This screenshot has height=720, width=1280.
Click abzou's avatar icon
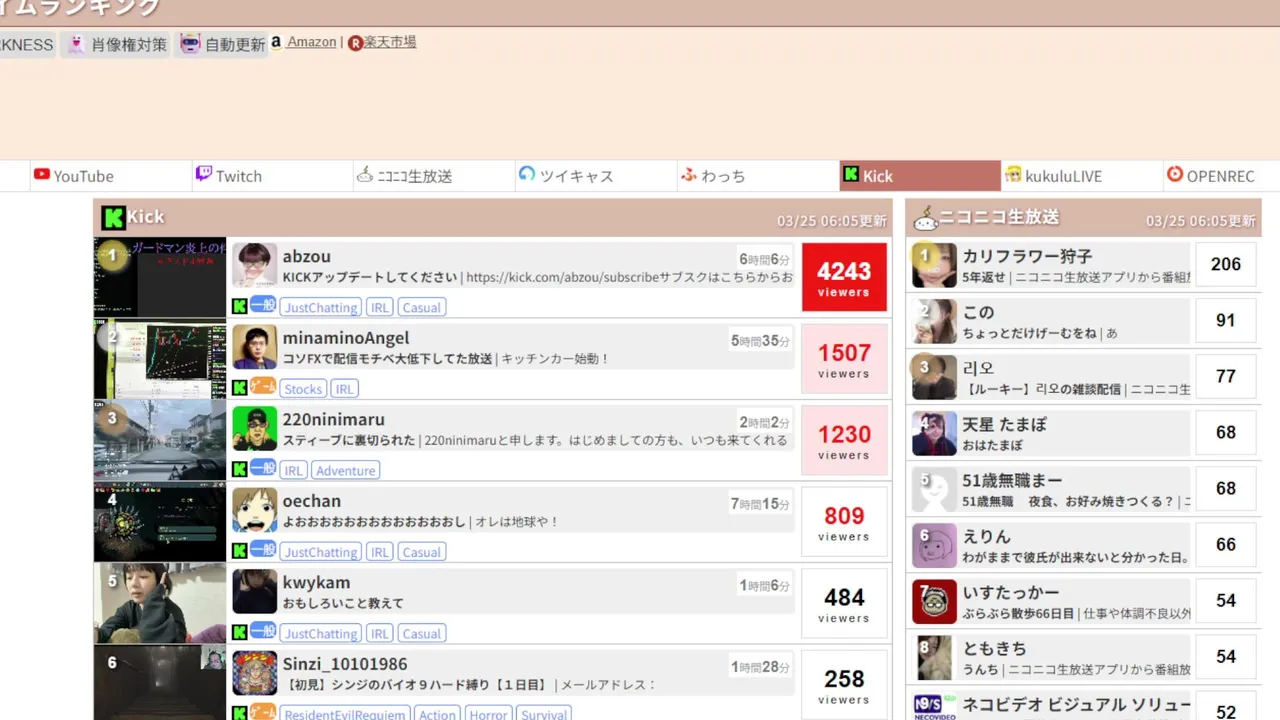click(255, 265)
